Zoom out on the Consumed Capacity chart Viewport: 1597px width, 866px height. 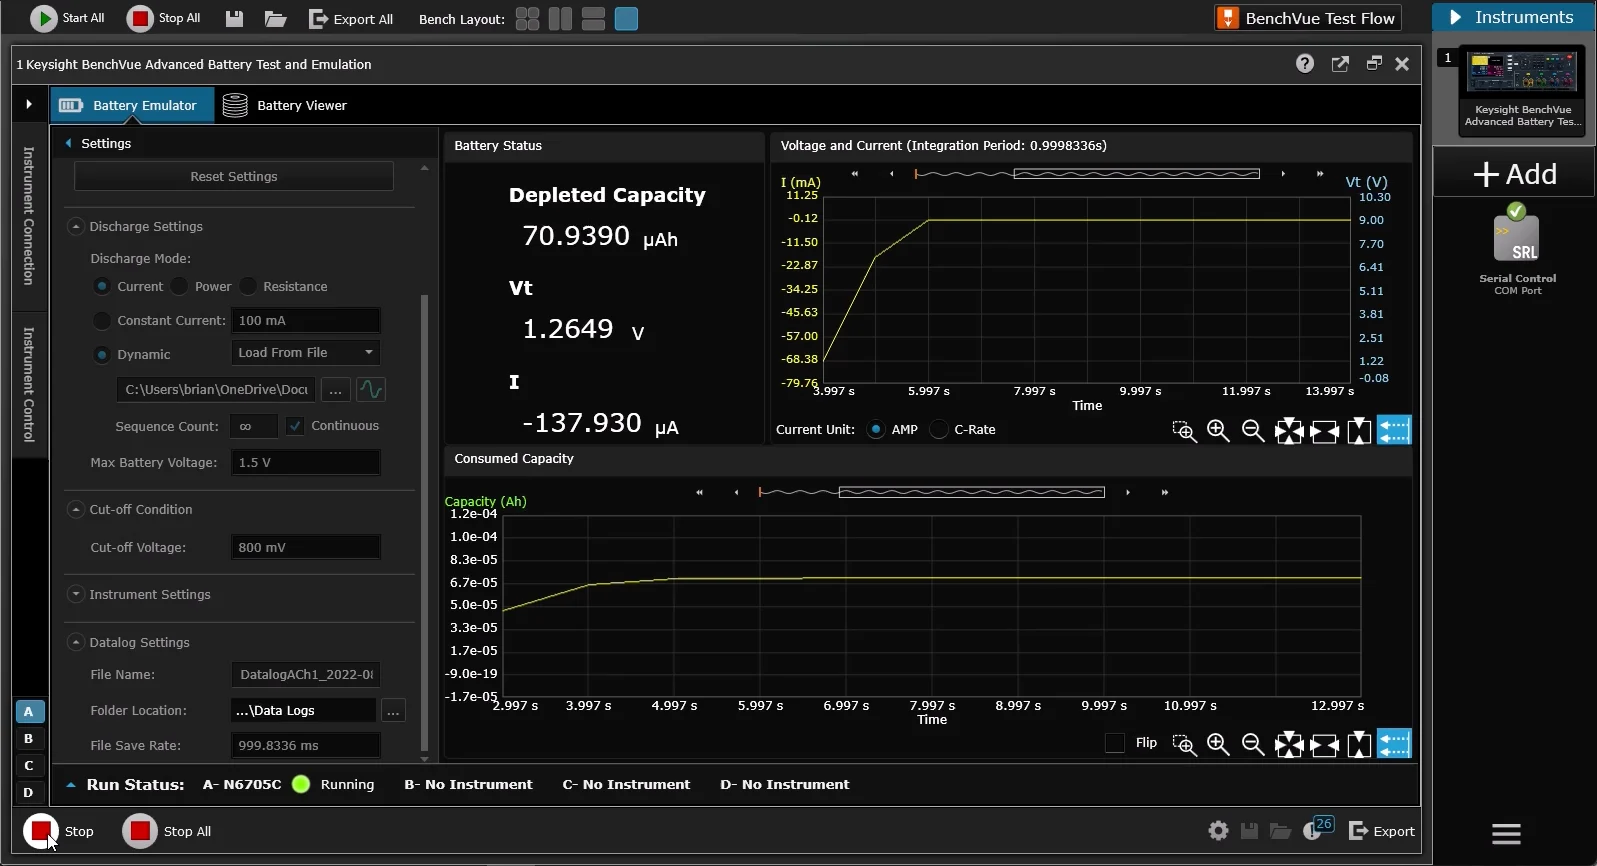1252,744
